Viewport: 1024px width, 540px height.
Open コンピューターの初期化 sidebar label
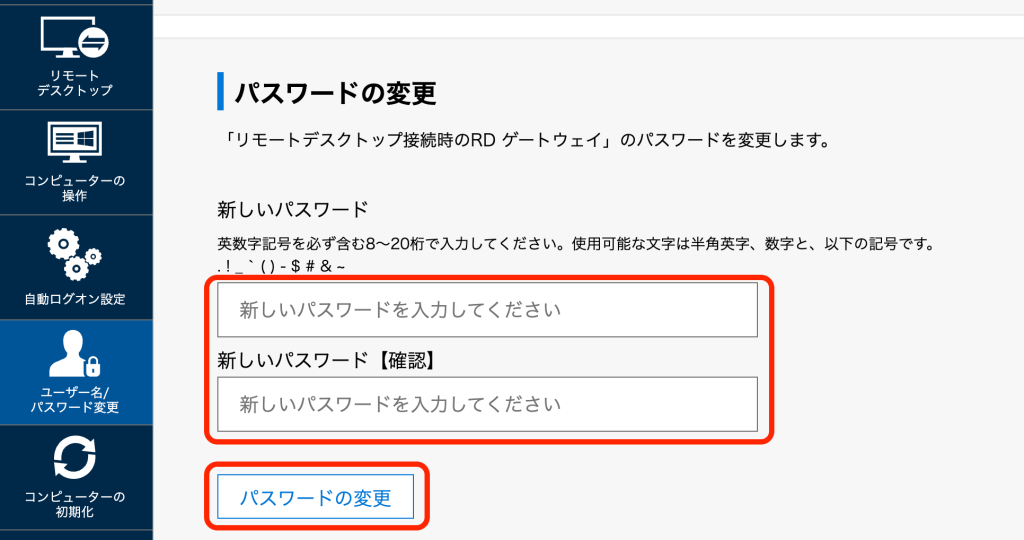pyautogui.click(x=75, y=504)
